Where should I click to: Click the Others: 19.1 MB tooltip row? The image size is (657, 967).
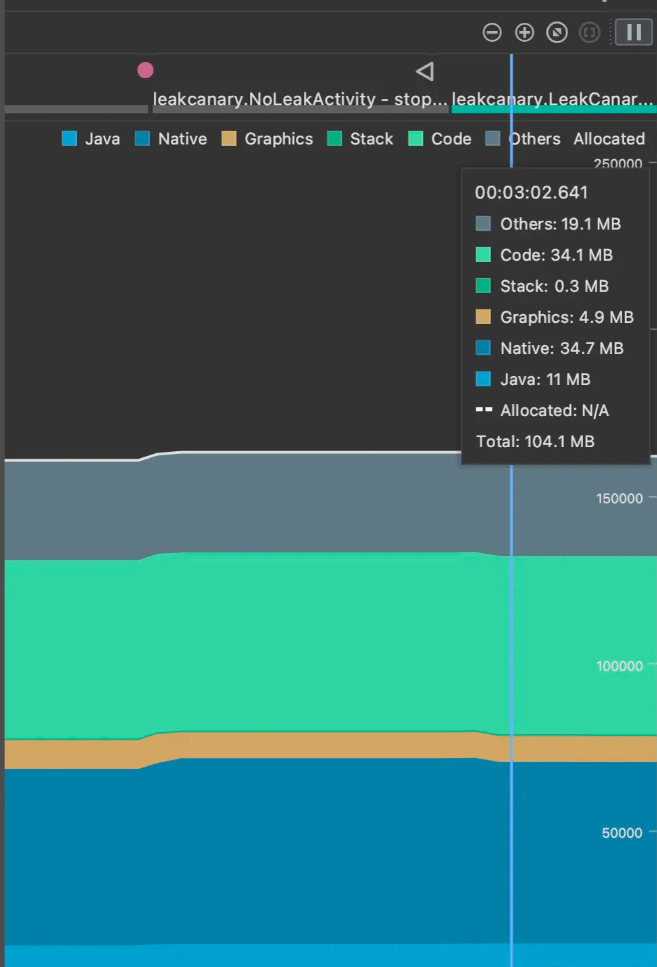(548, 224)
